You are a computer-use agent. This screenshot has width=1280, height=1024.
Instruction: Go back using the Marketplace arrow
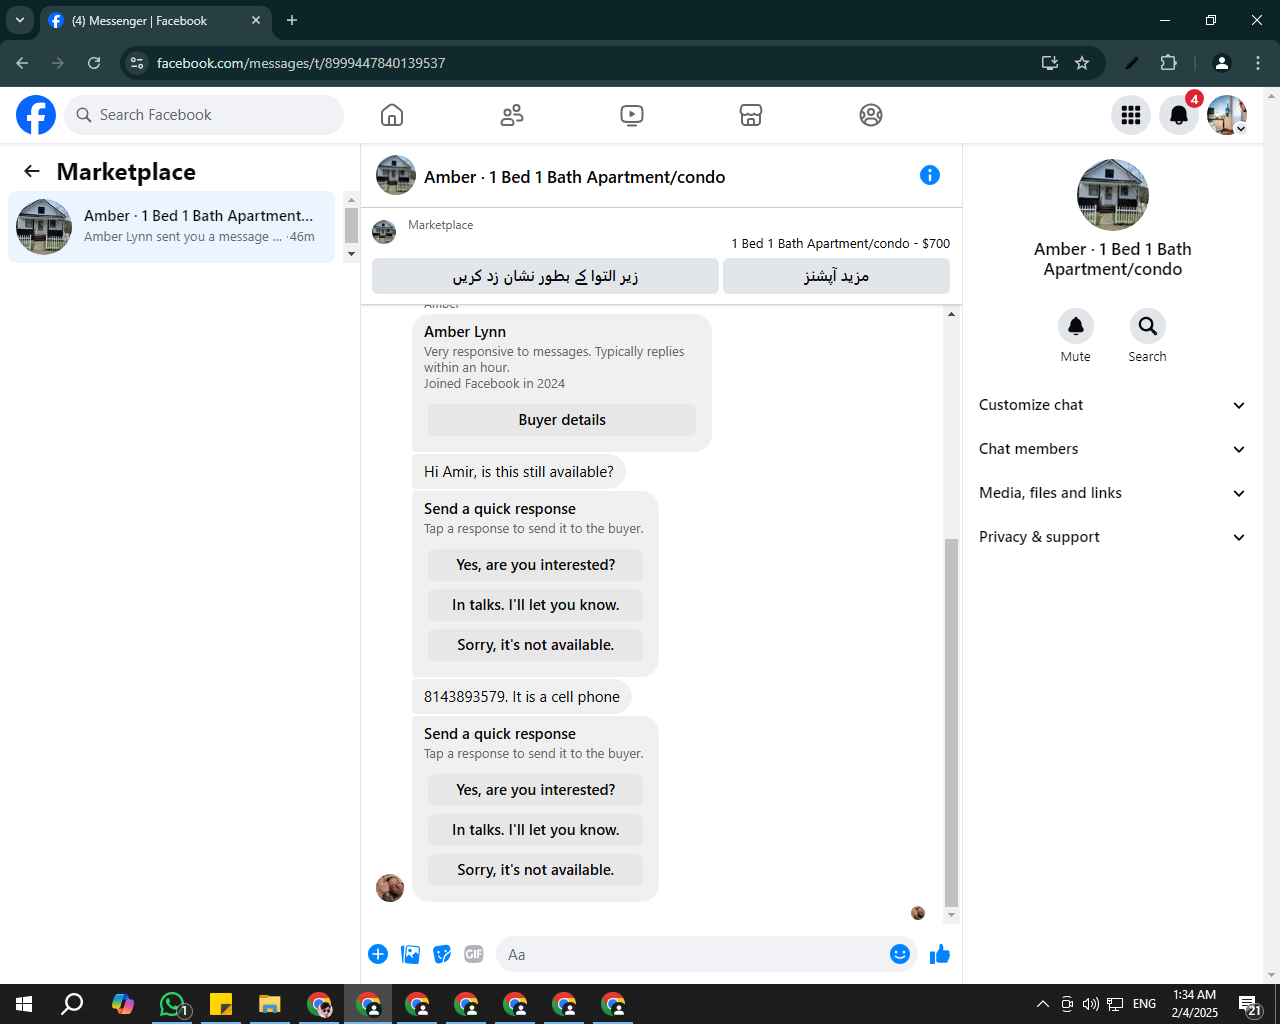[32, 172]
